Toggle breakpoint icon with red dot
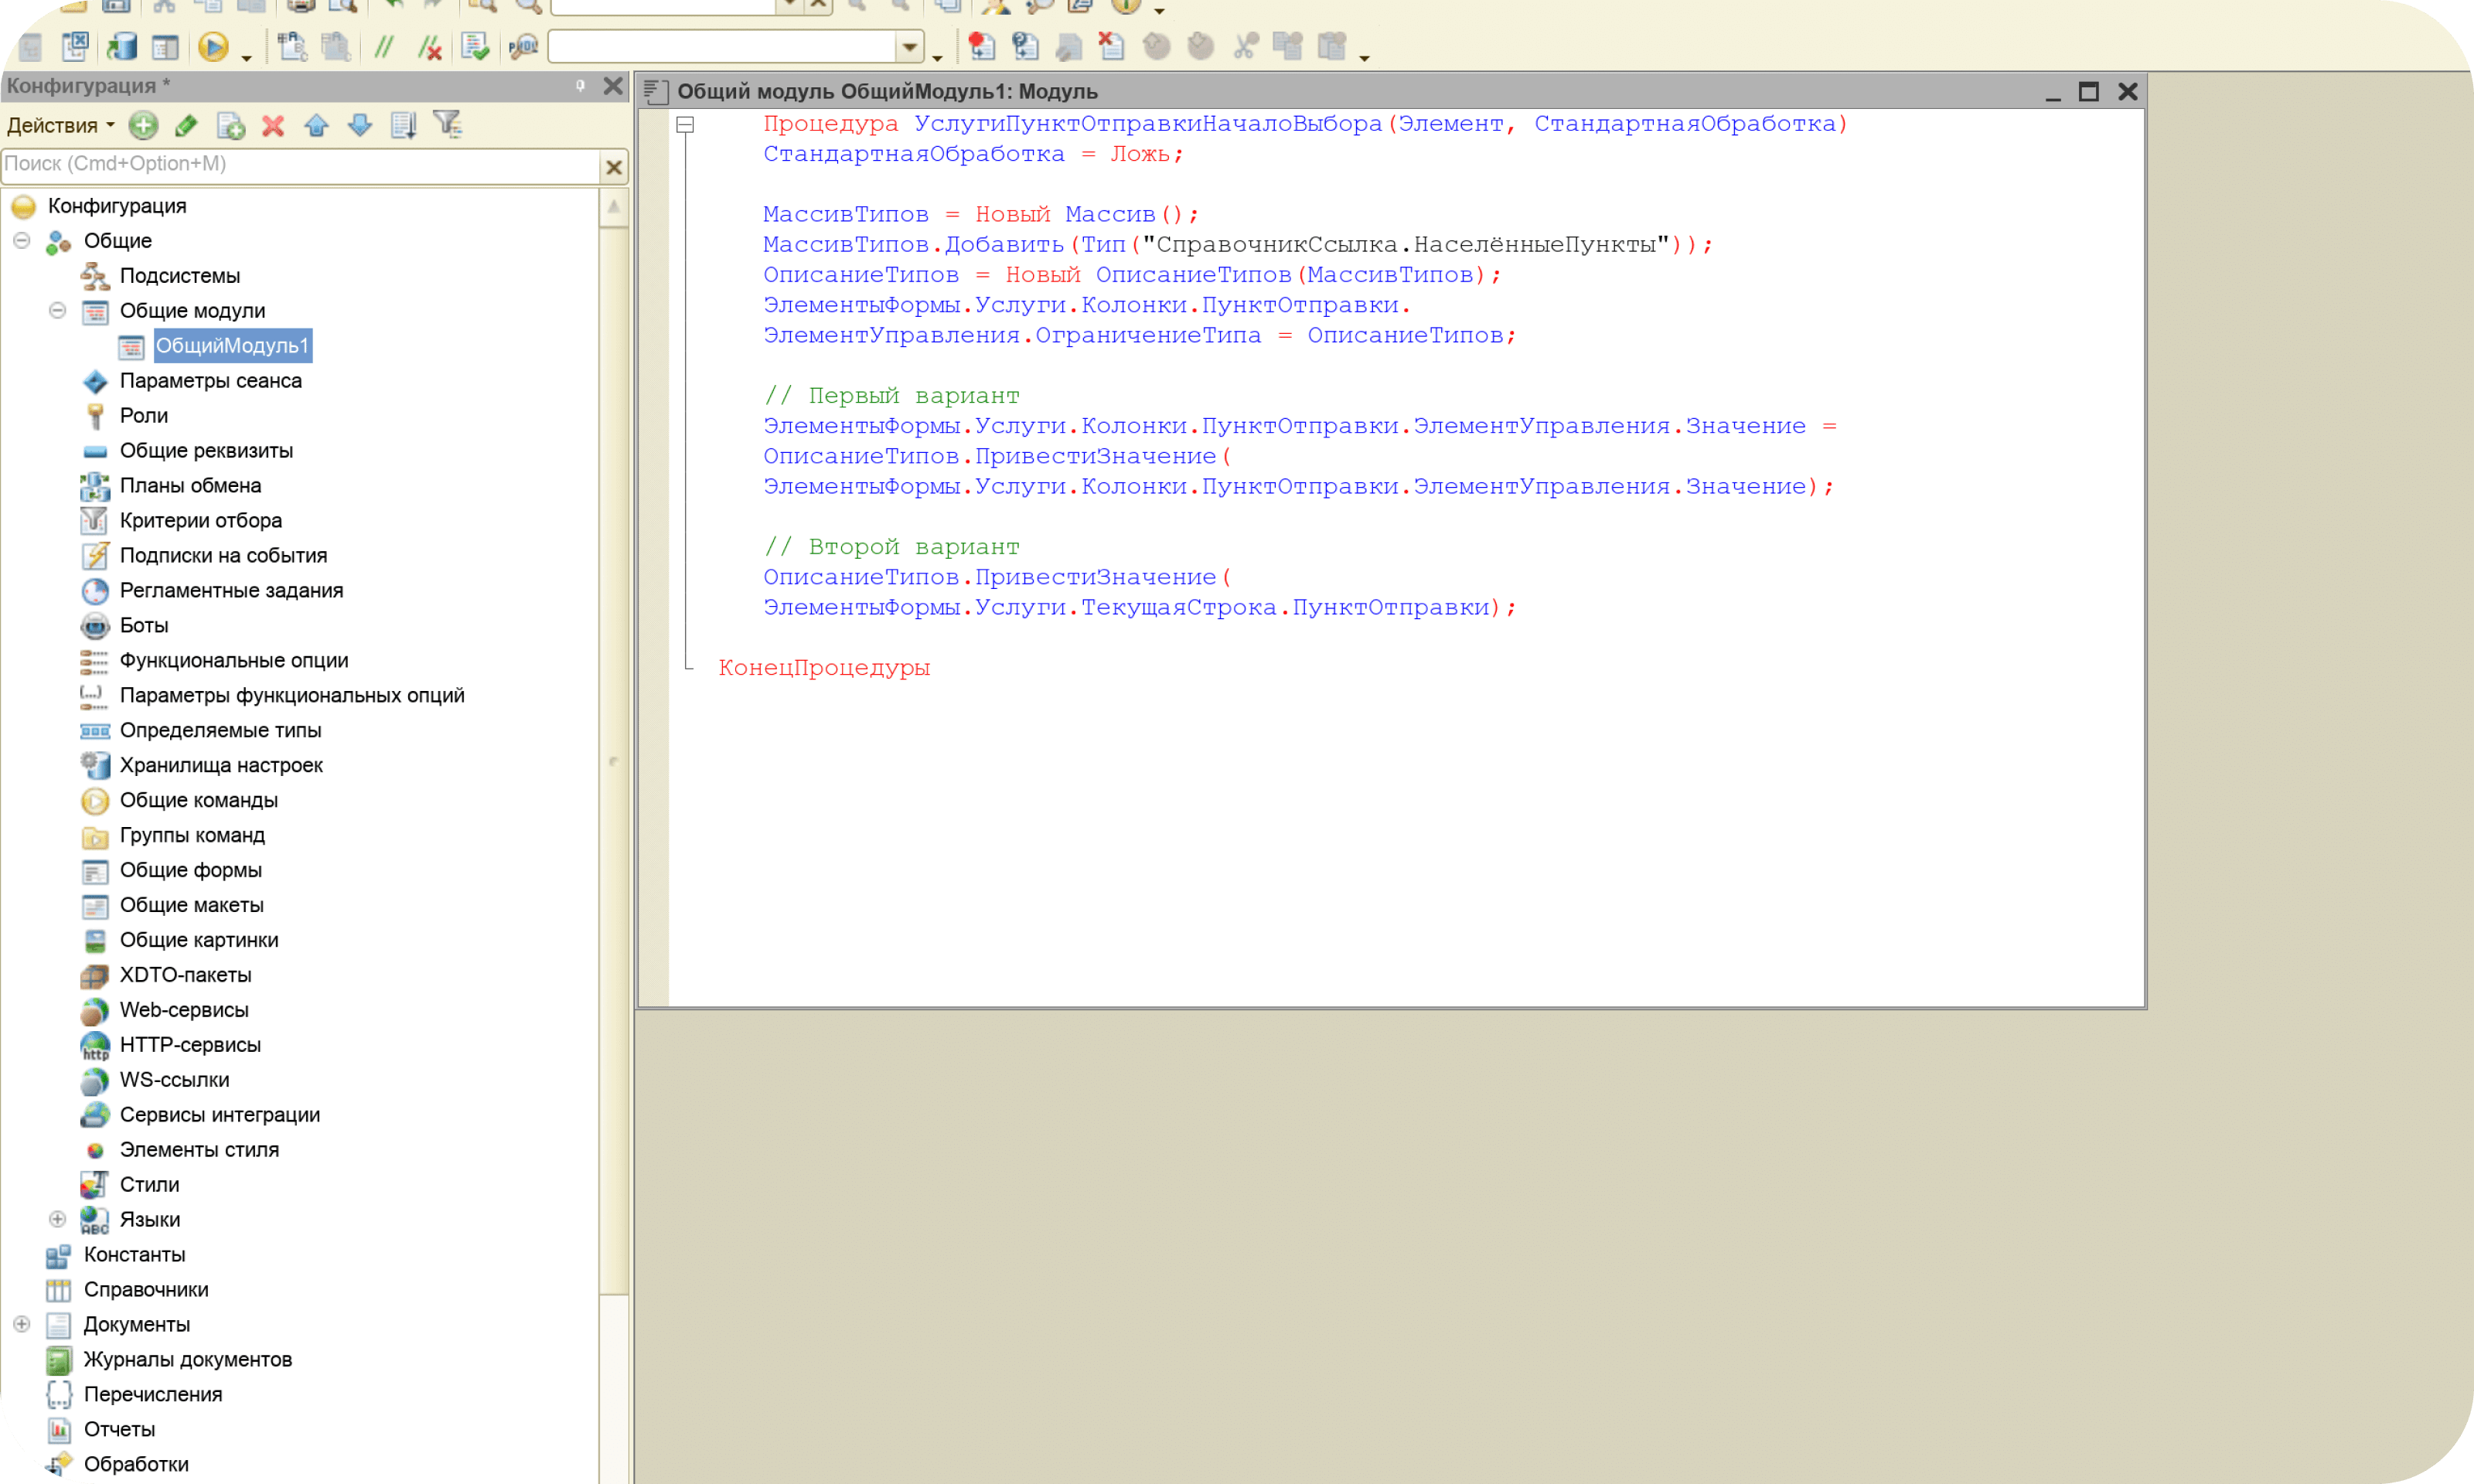The height and width of the screenshot is (1484, 2474). click(x=981, y=47)
